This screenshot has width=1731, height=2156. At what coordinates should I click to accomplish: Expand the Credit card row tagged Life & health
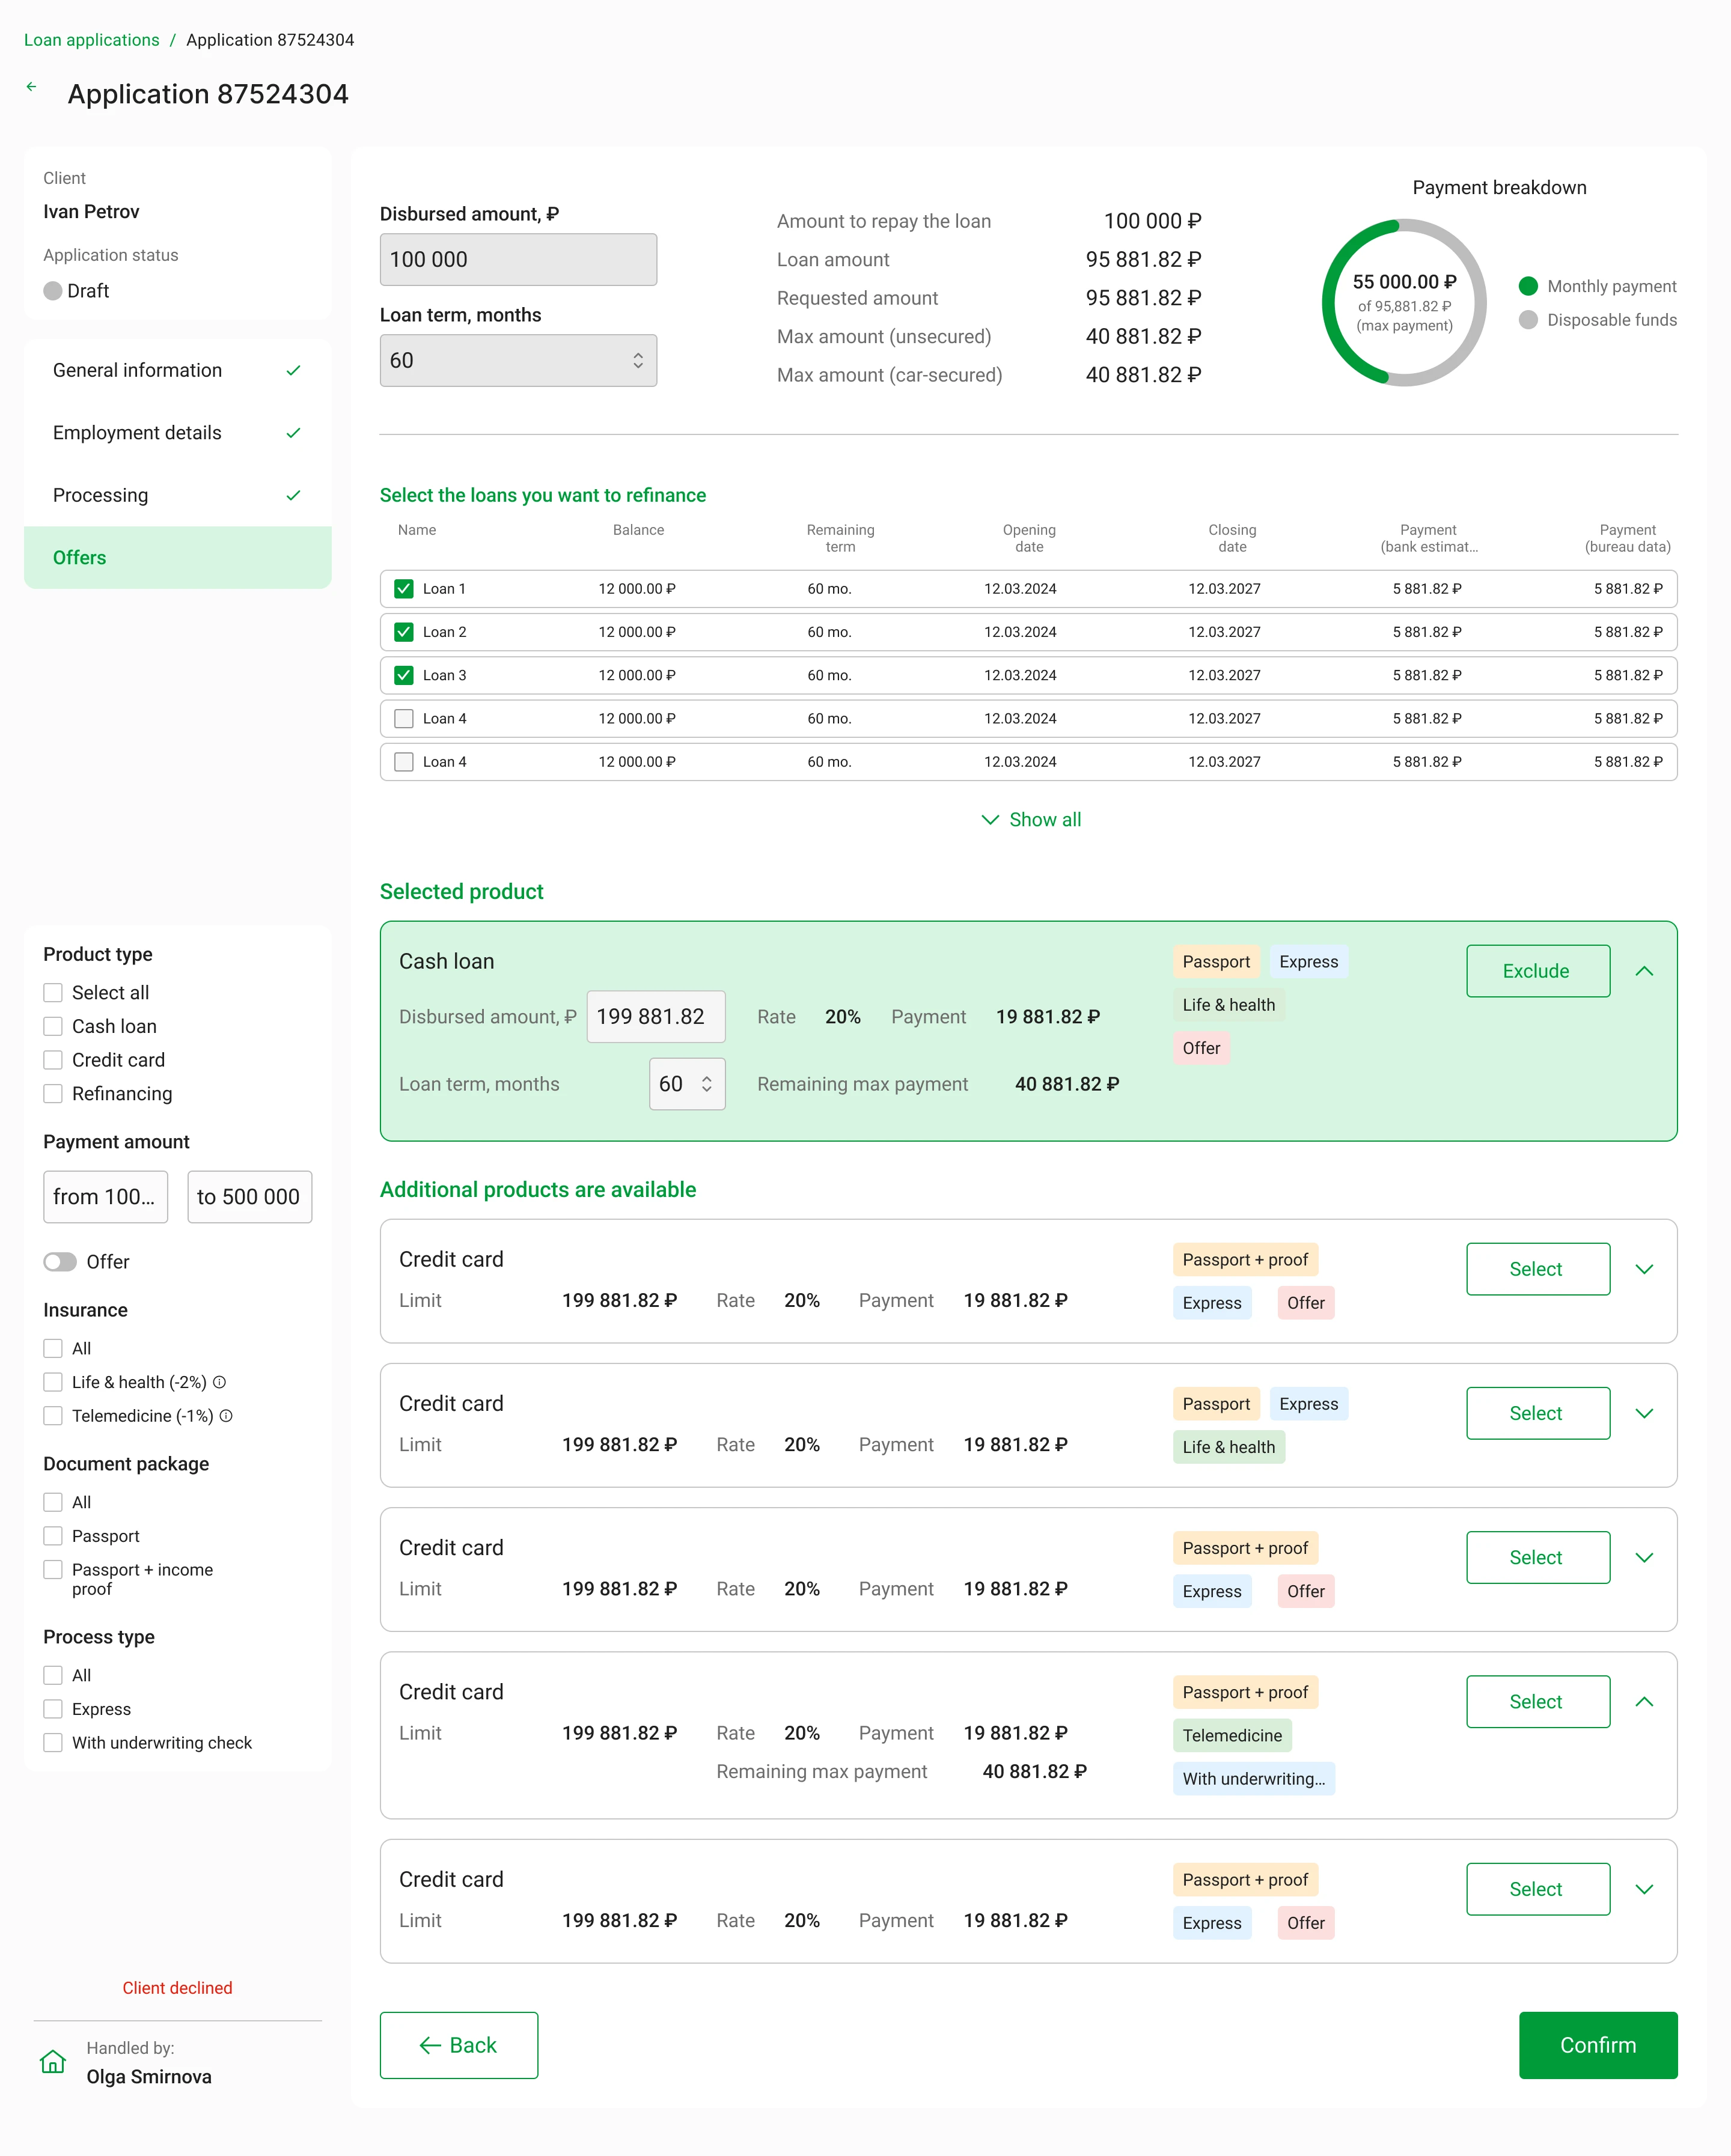1644,1414
